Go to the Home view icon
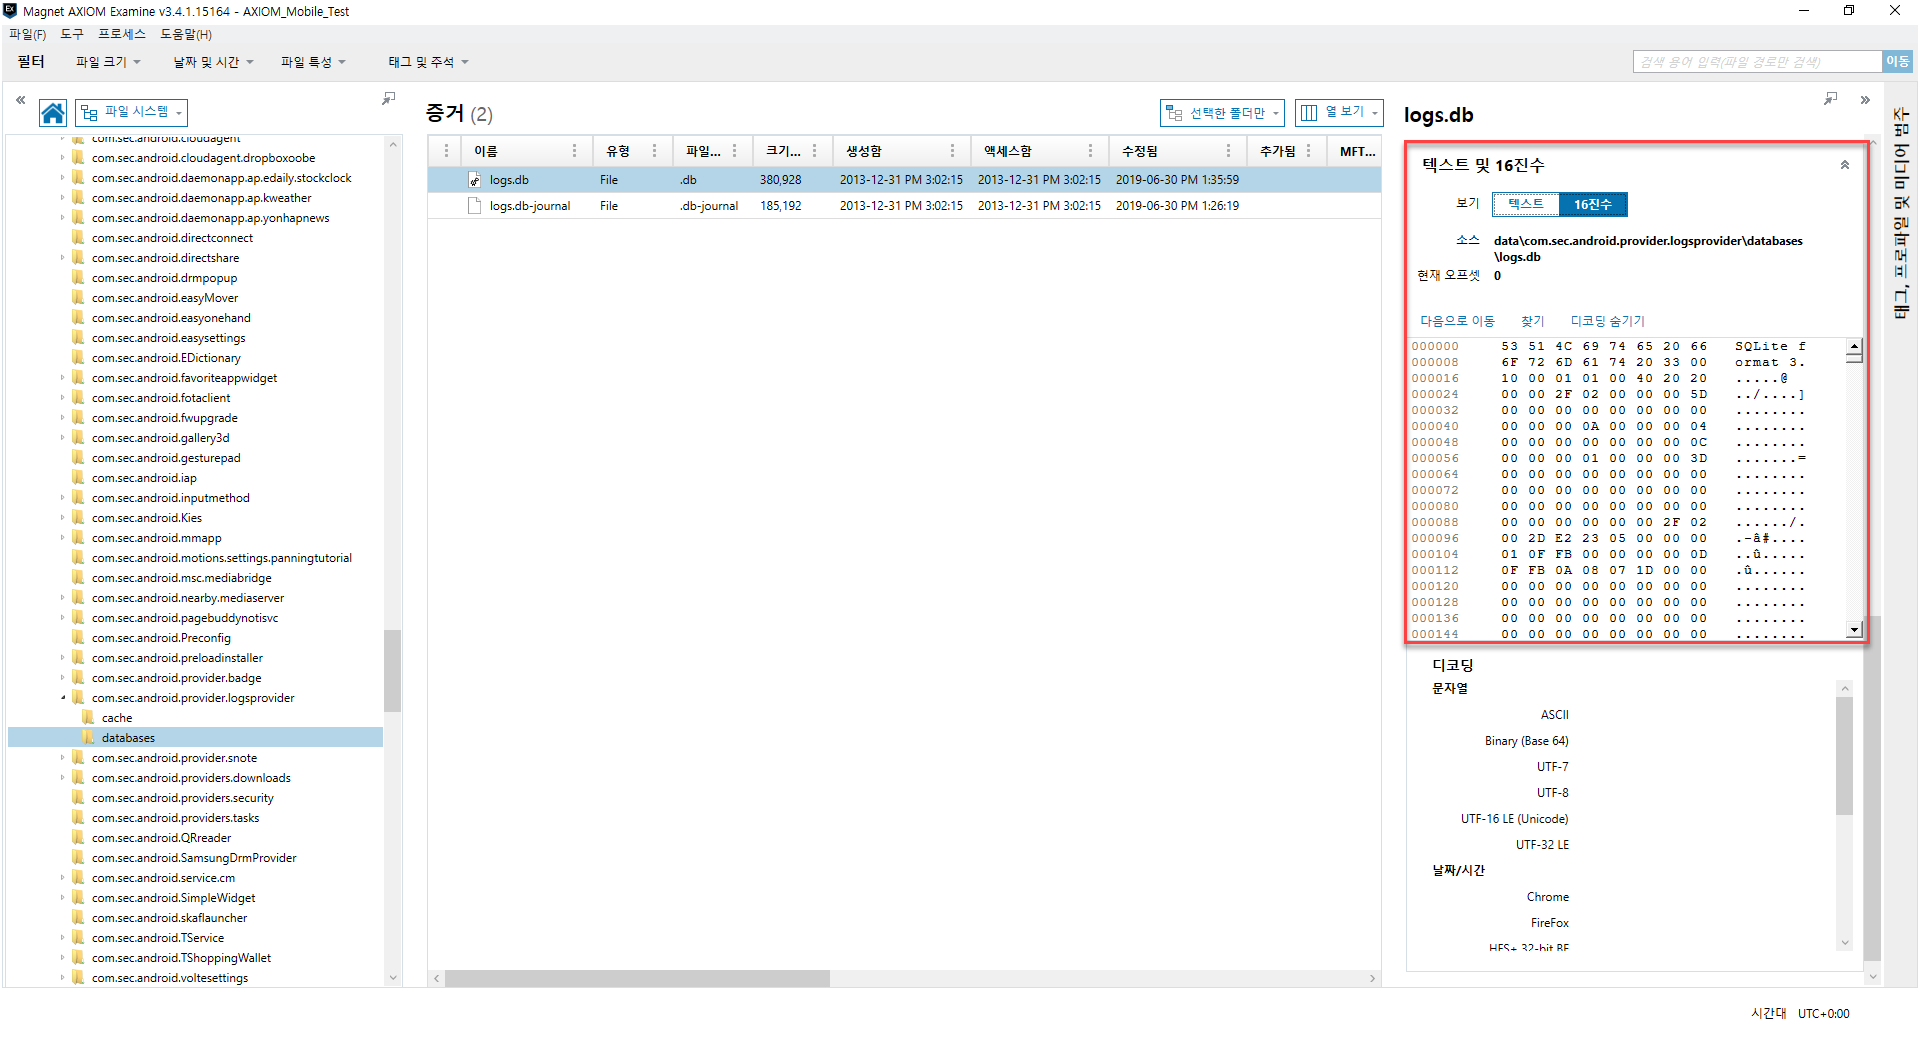This screenshot has width=1920, height=1040. 53,113
